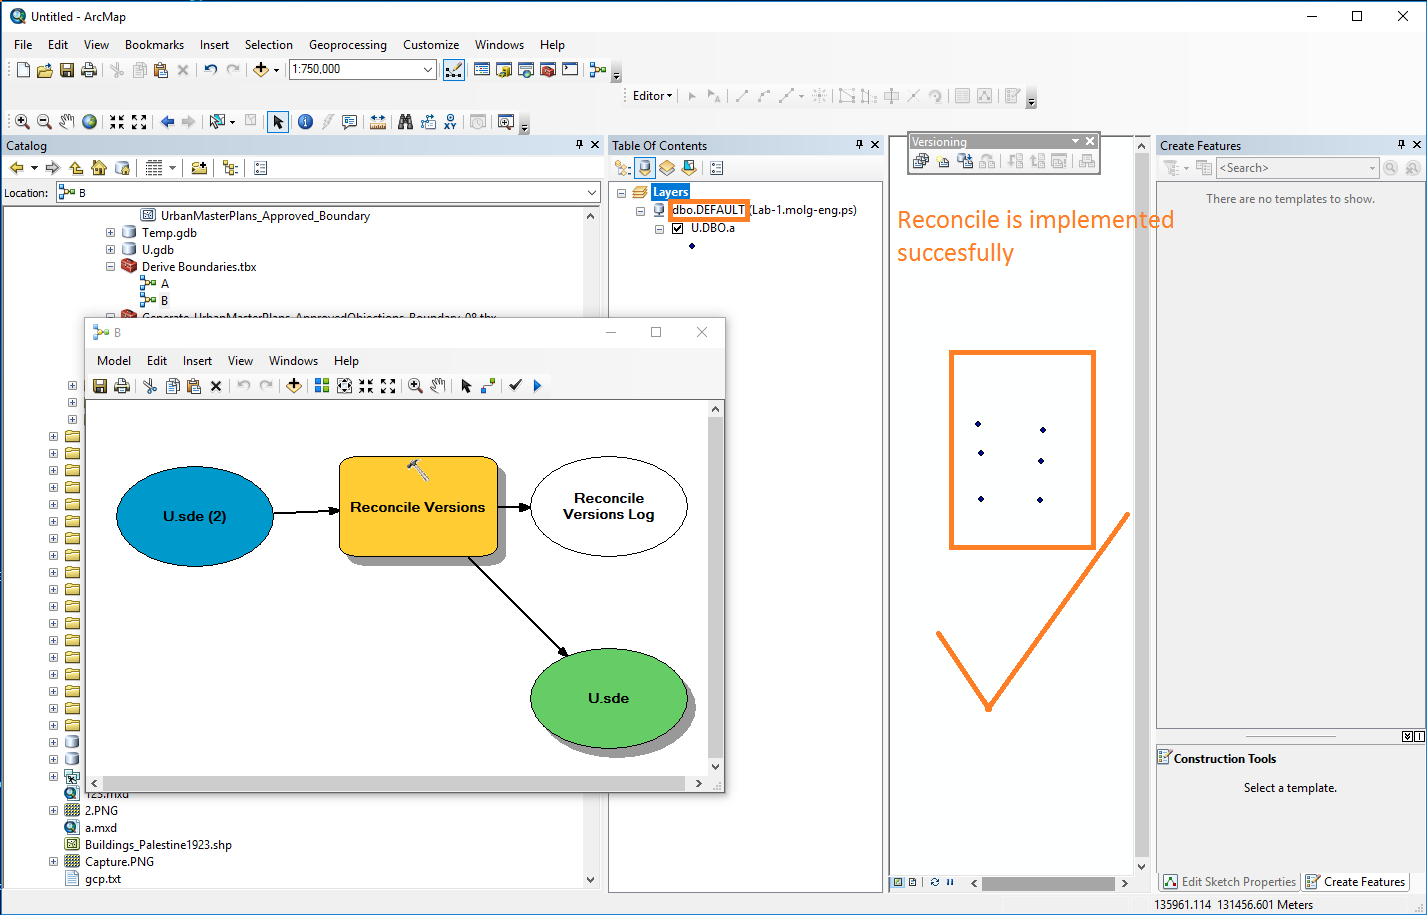Viewport: 1427px width, 915px height.
Task: Select Buildings_Palestine1923.shp in Catalog tree
Action: pos(158,845)
